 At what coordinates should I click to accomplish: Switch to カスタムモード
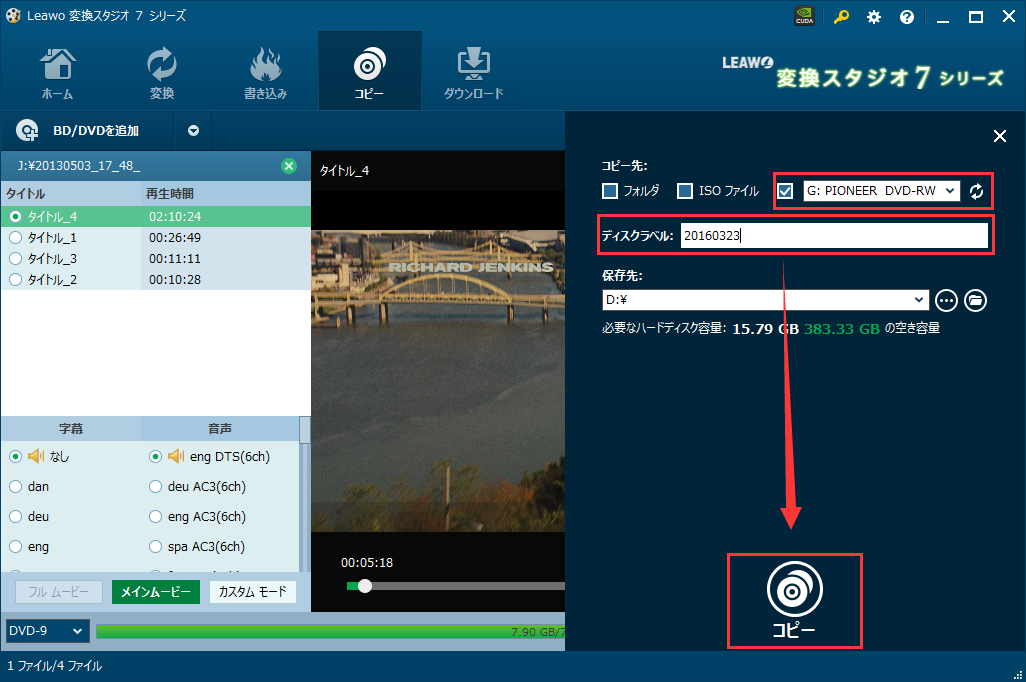click(255, 591)
